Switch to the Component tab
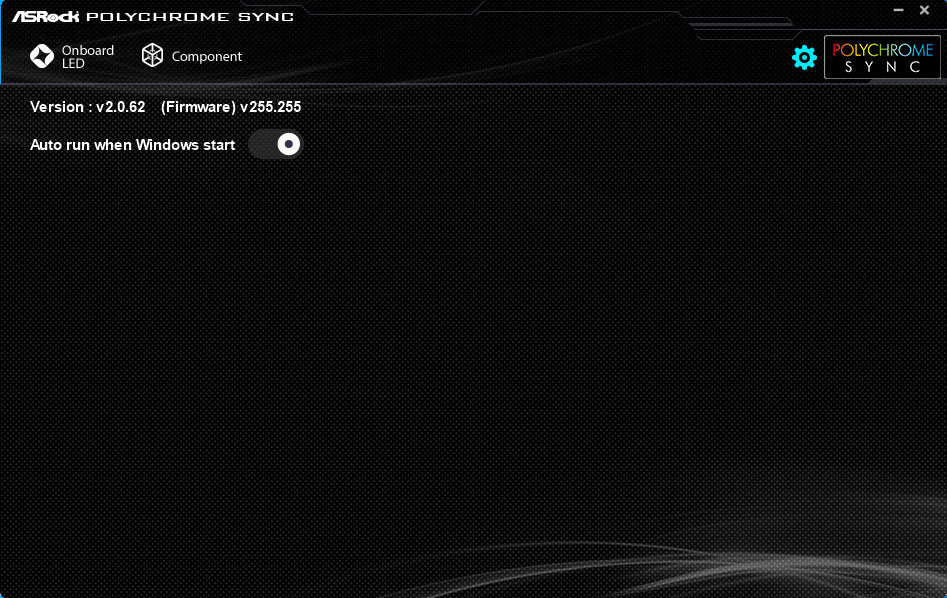This screenshot has width=947, height=598. point(191,56)
